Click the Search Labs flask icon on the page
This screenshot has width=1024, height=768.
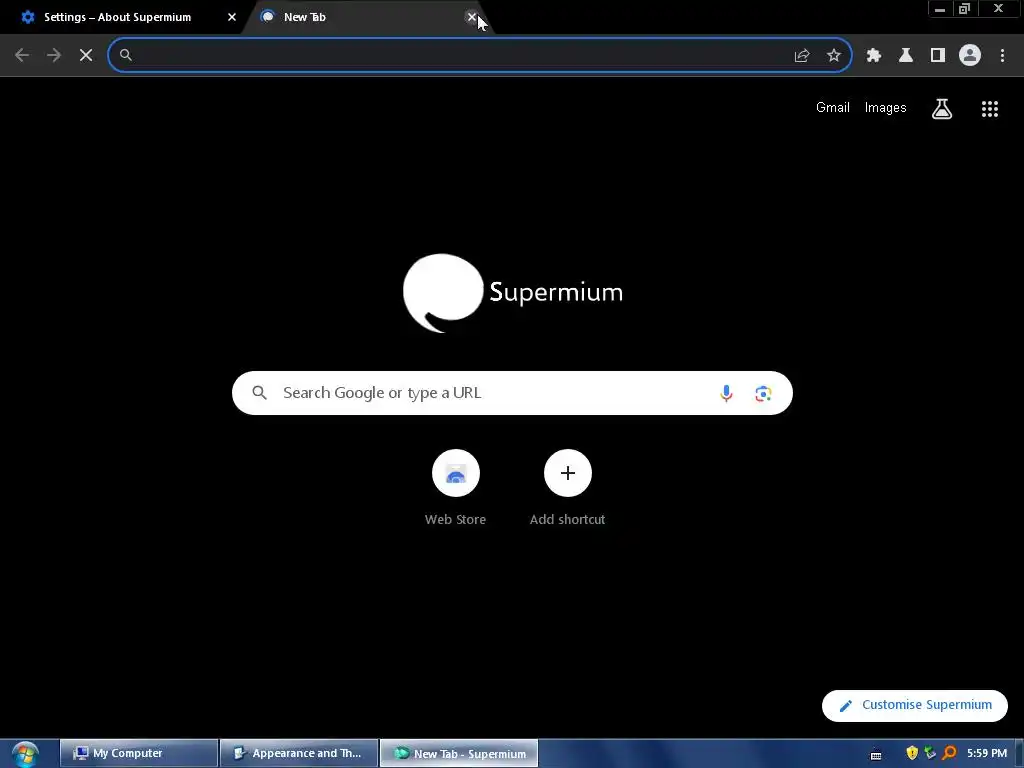point(942,108)
